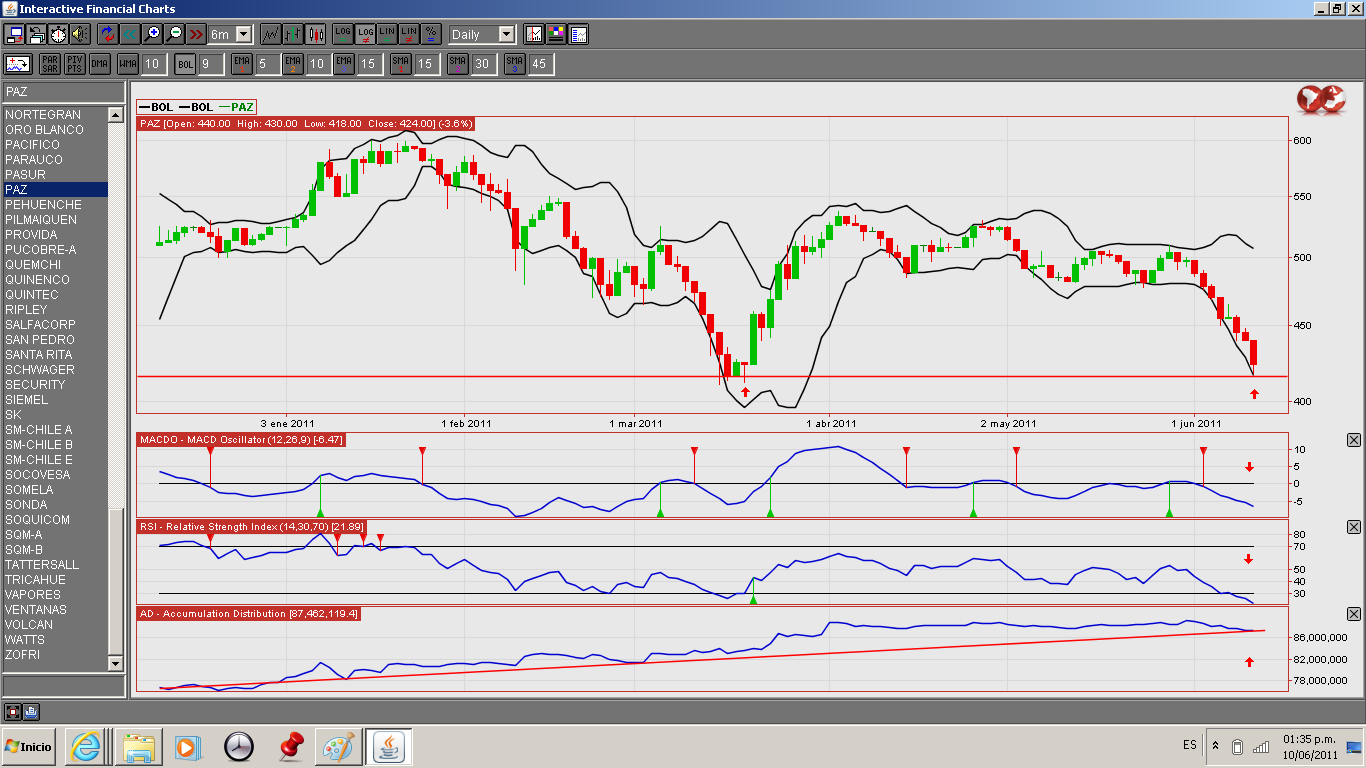Toggle the SMA 1 moving average
The image size is (1366, 768).
401,64
